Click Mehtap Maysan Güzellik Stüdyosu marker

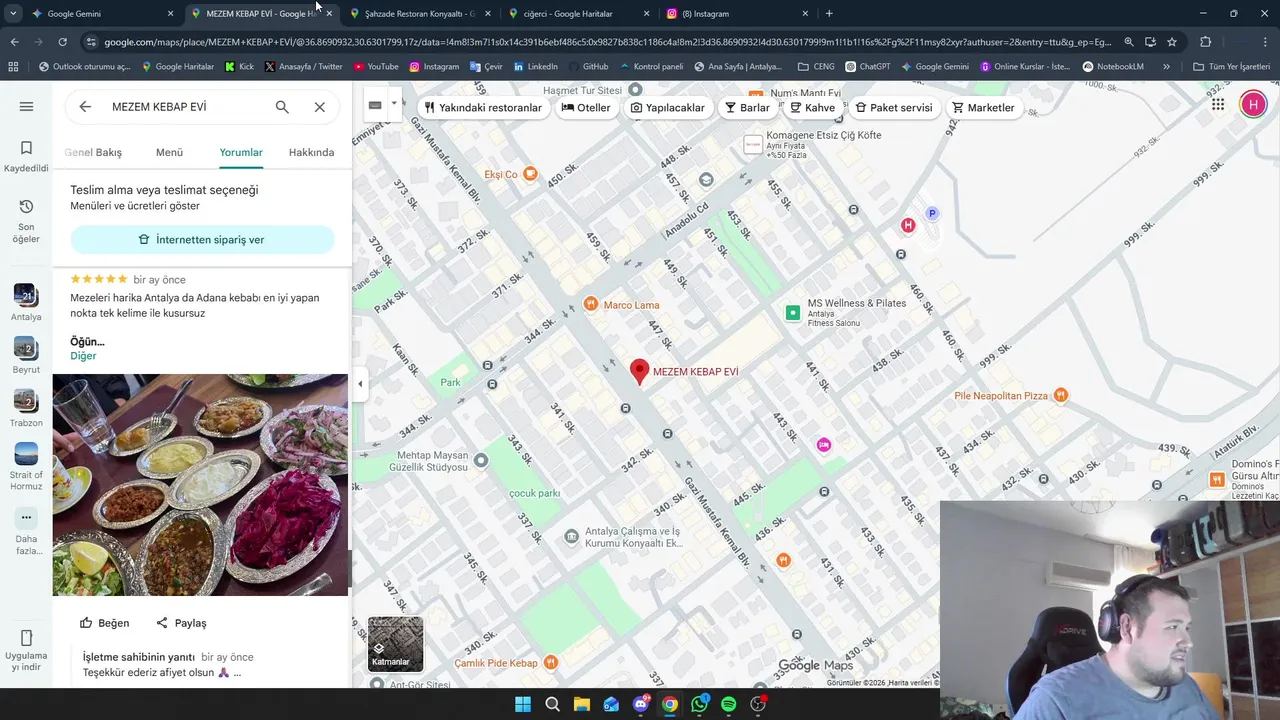click(x=481, y=460)
